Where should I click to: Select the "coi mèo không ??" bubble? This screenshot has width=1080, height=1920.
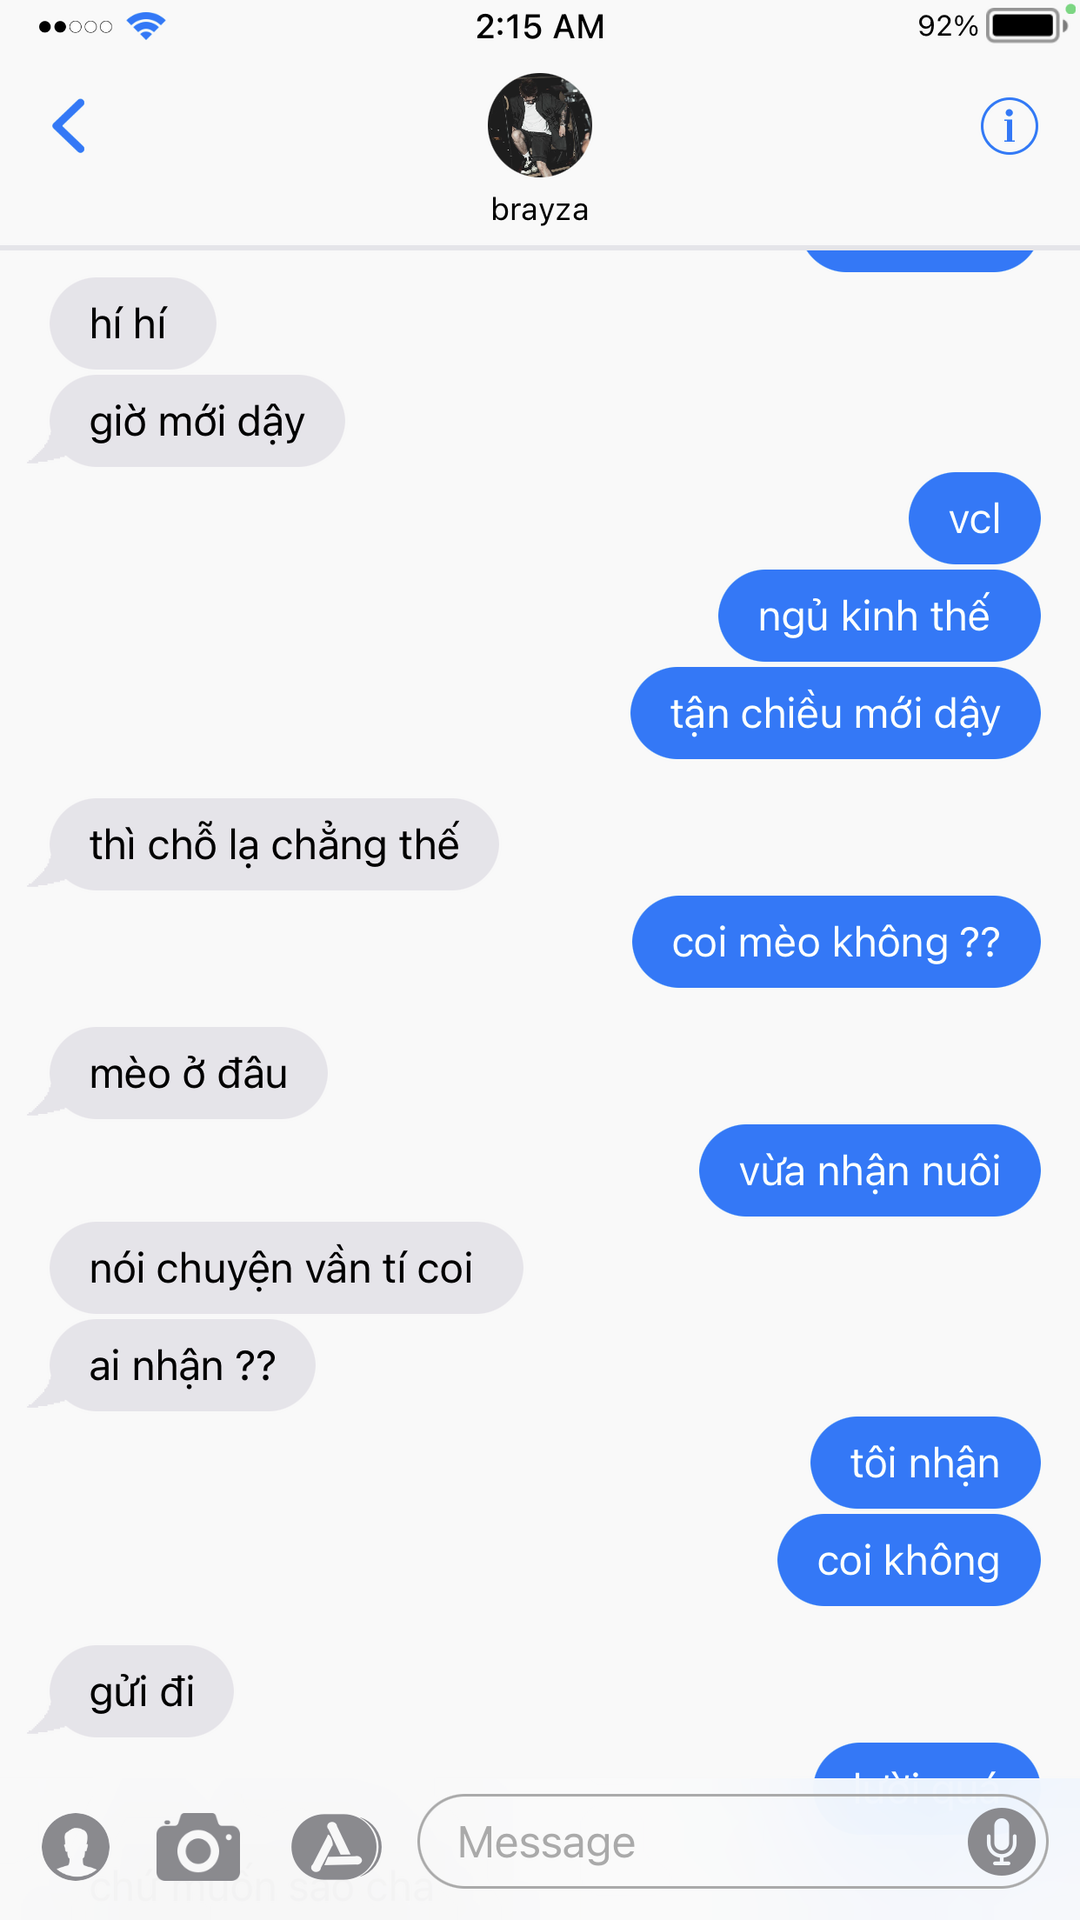(836, 942)
